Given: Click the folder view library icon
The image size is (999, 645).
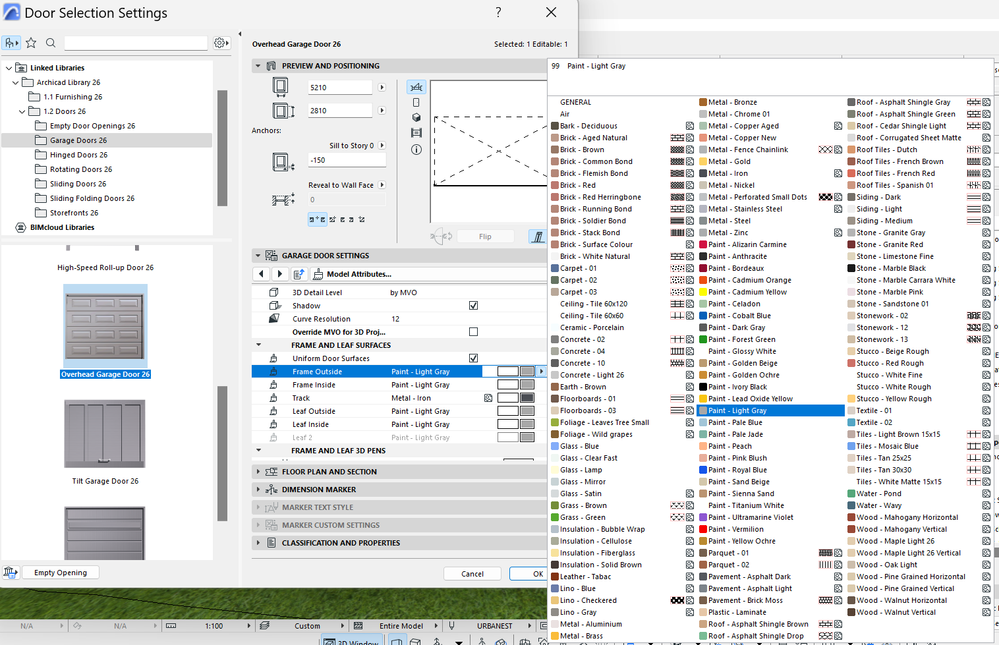Looking at the screenshot, I should point(11,43).
